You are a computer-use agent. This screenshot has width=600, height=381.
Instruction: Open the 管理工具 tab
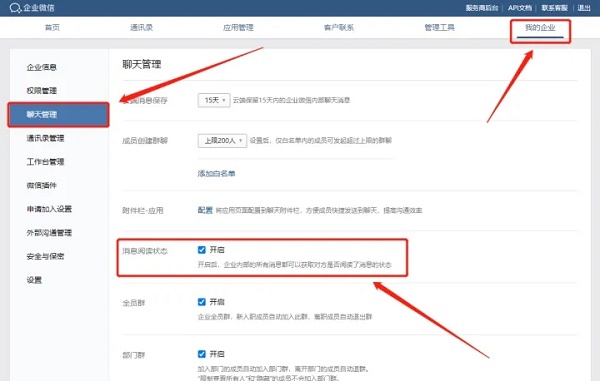click(439, 28)
